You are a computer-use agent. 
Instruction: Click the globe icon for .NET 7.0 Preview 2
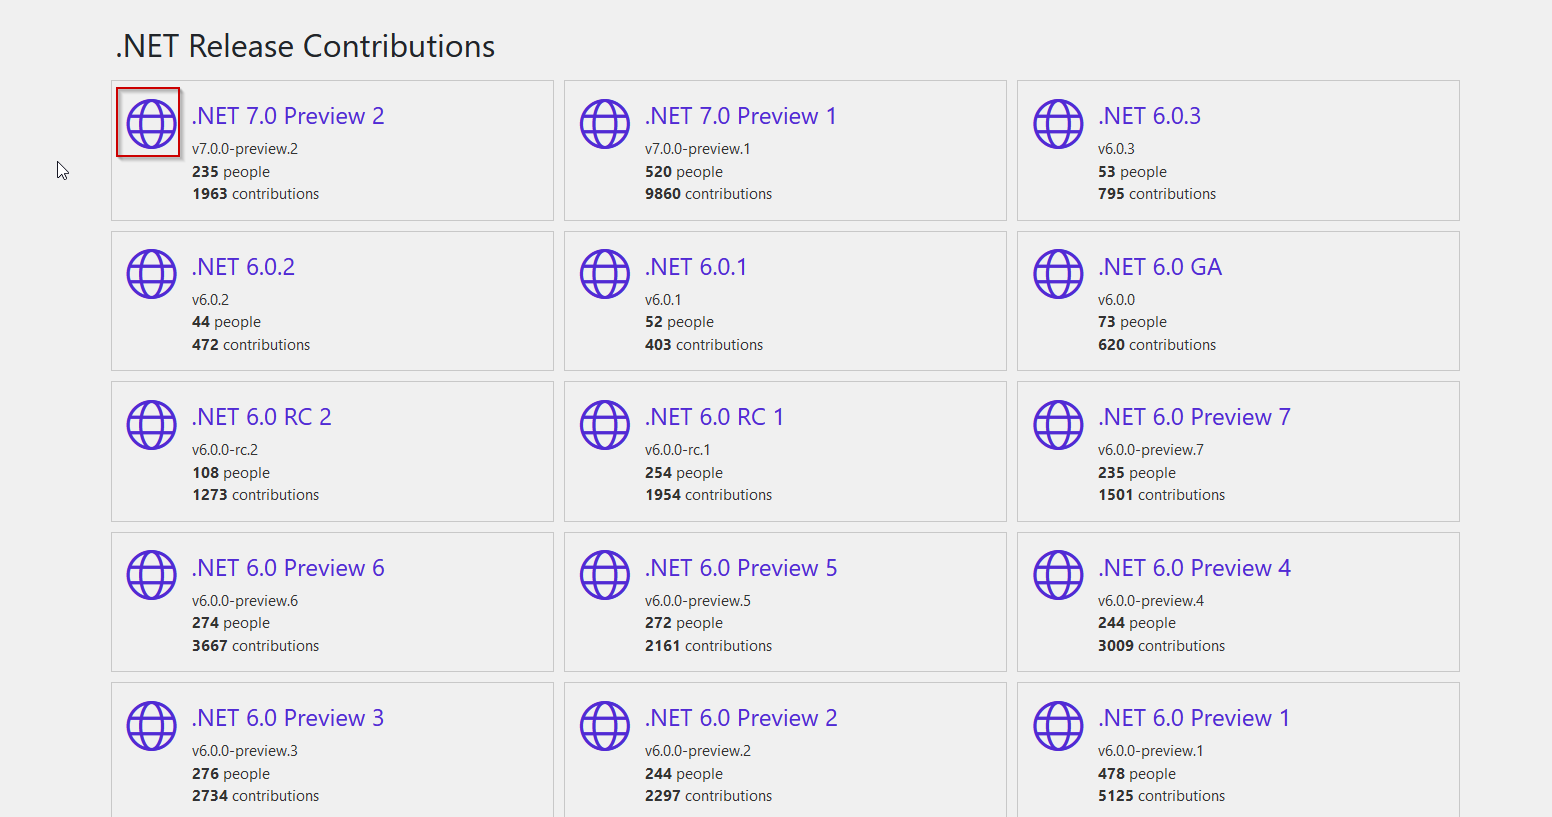149,123
